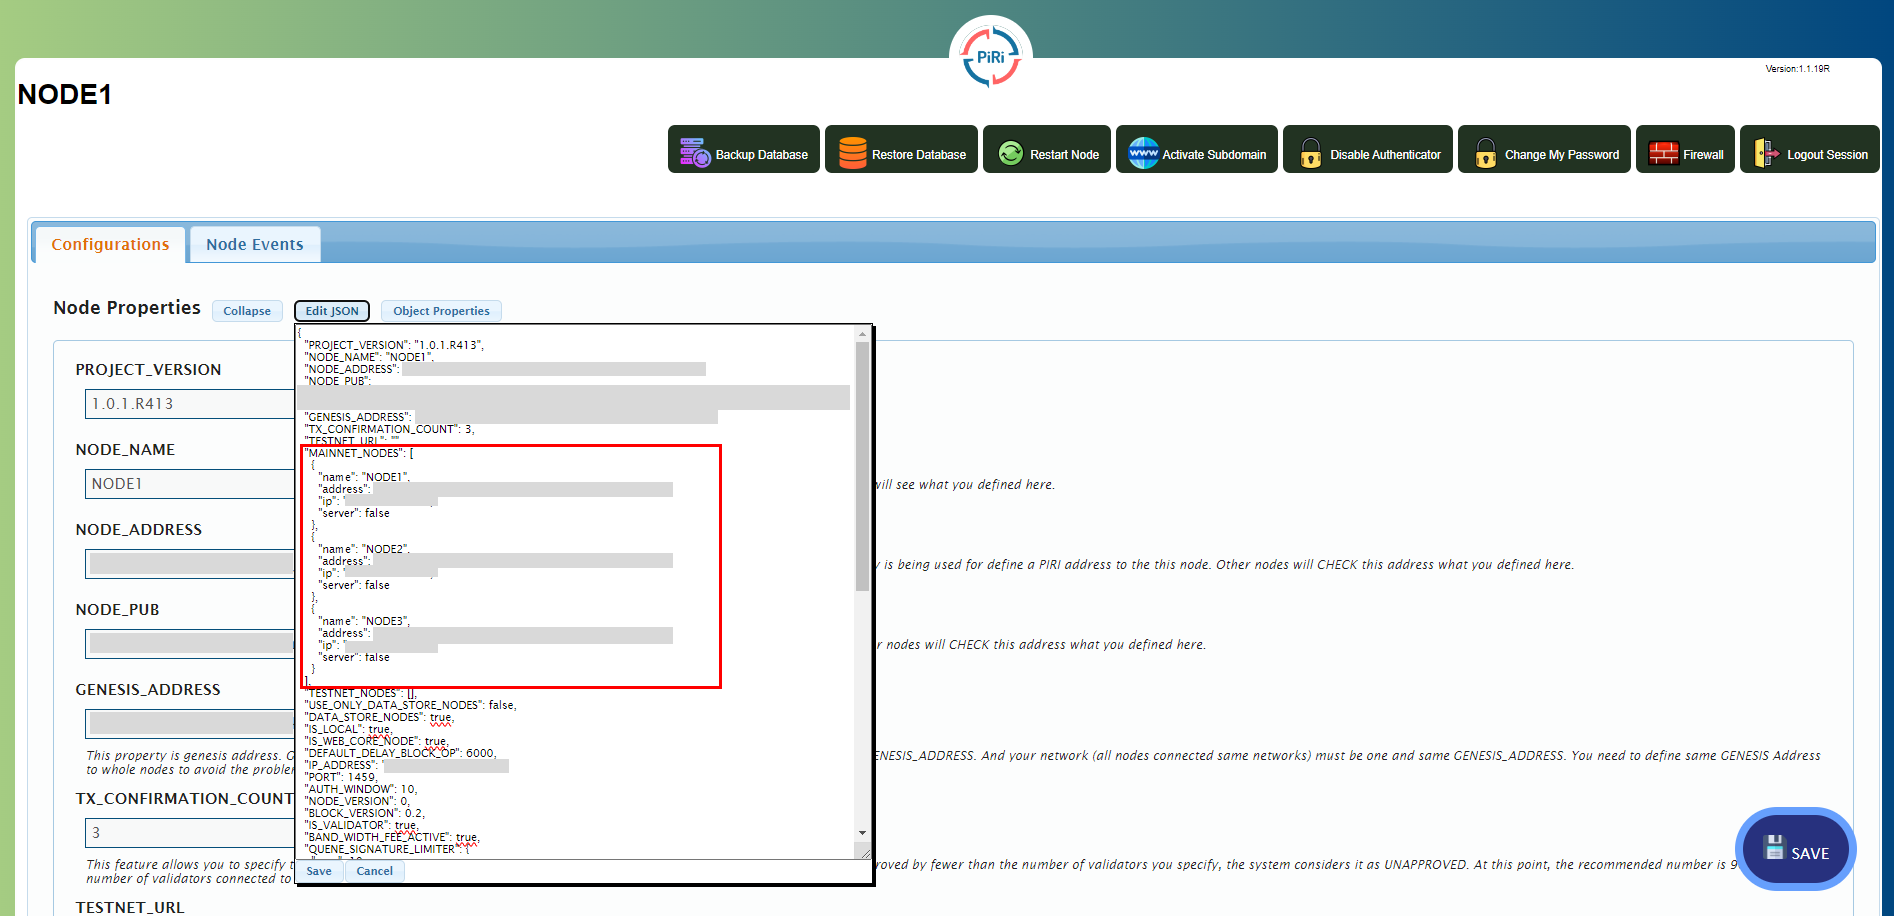Image resolution: width=1894 pixels, height=916 pixels.
Task: Toggle the Edit JSON editor button
Action: 332,311
